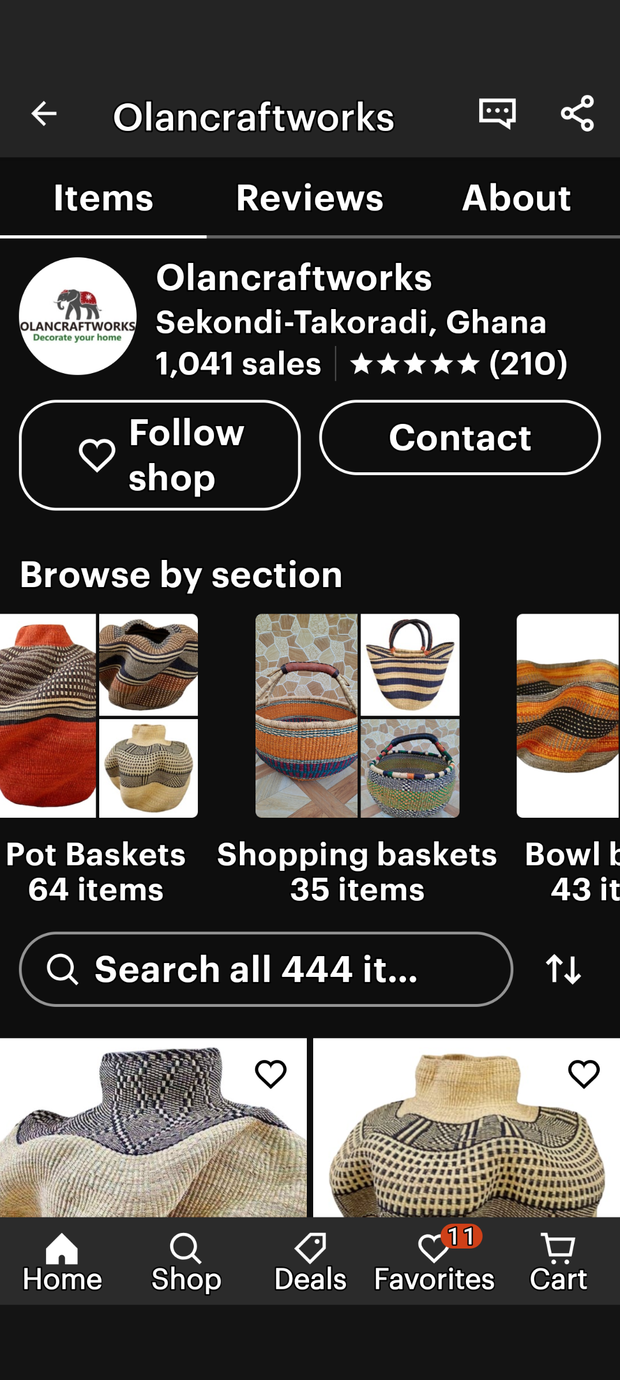Contact the shop owner
Viewport: 620px width, 1380px height.
tap(460, 437)
